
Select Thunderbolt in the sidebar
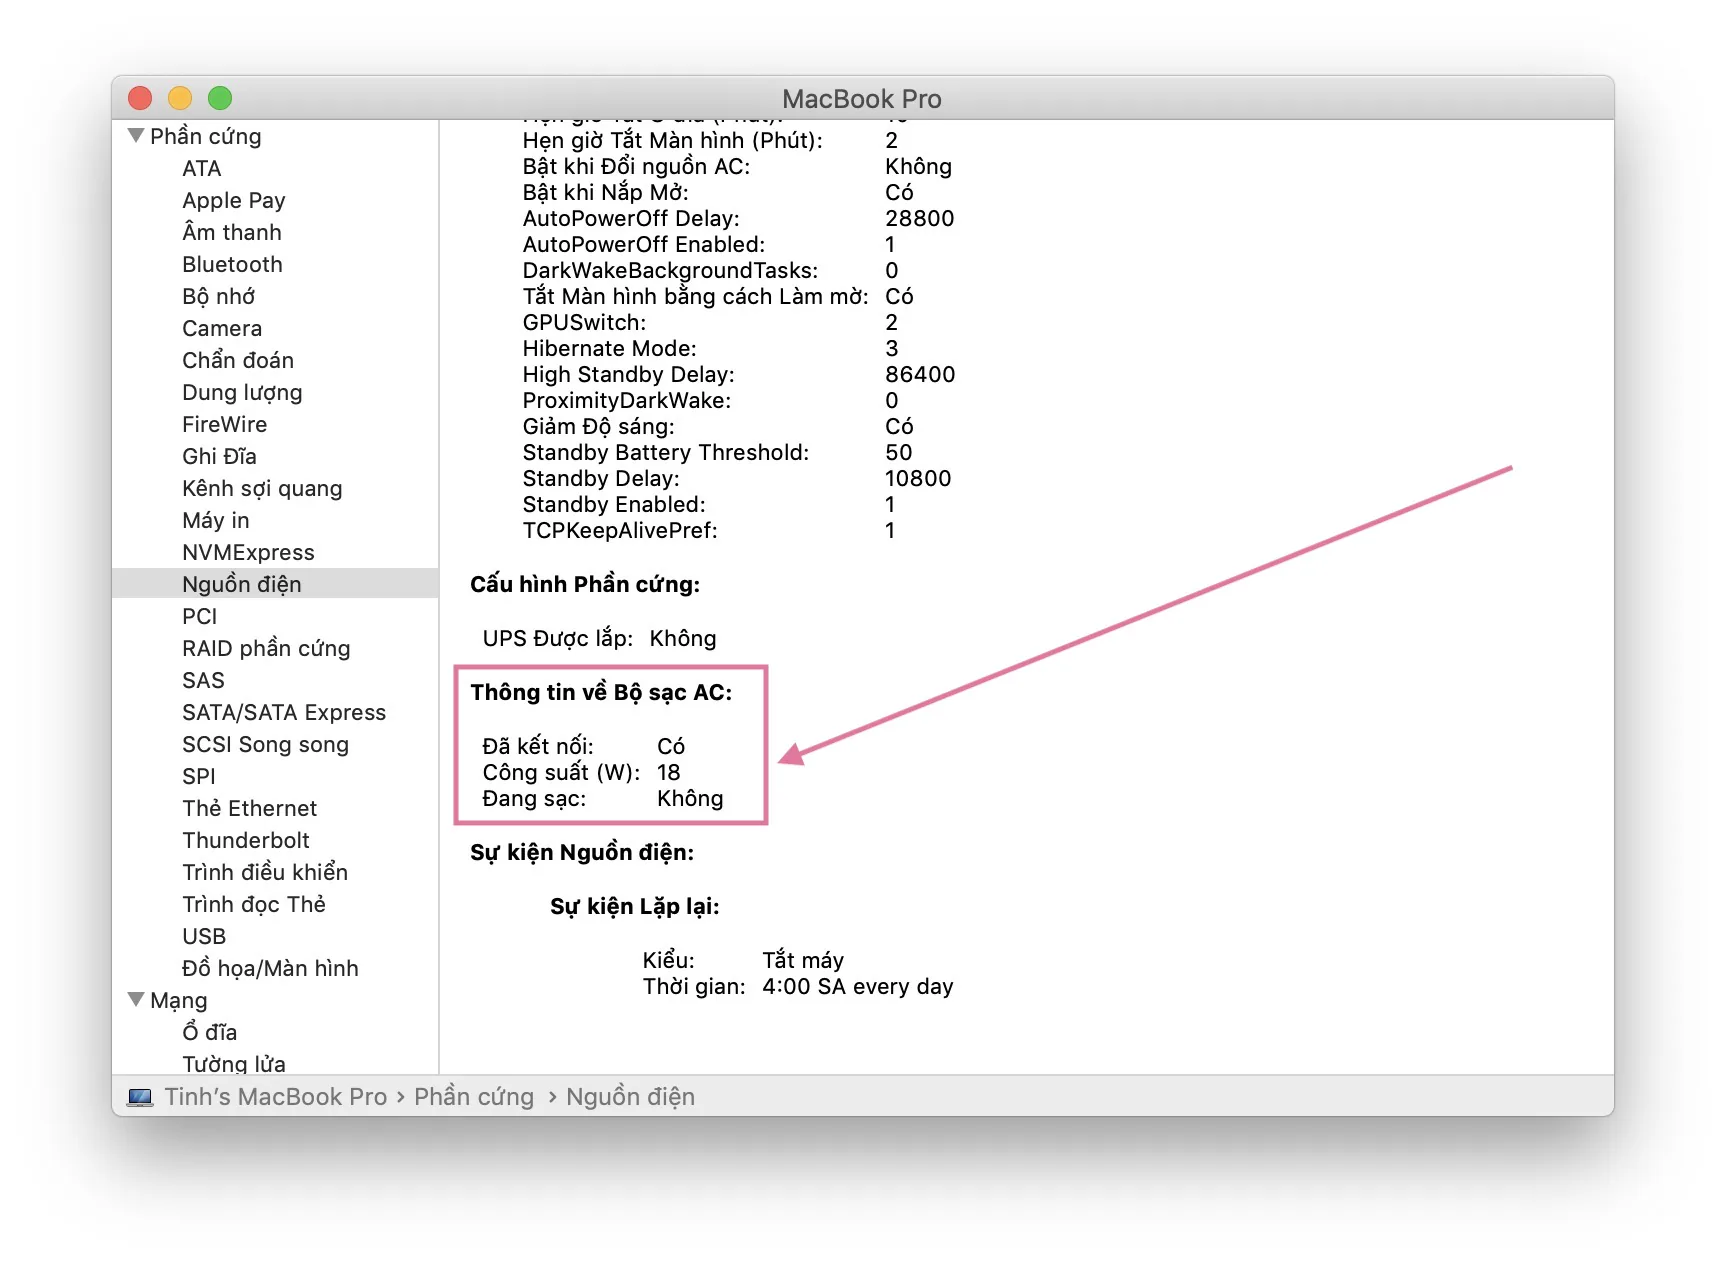pos(246,840)
